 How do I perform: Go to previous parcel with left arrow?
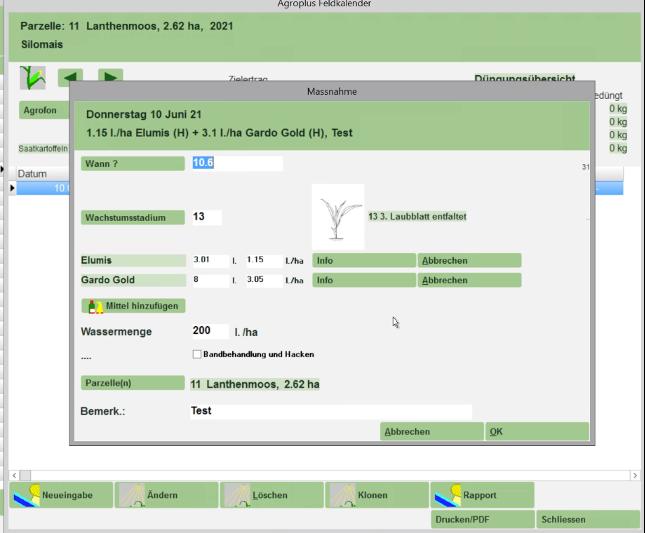tap(70, 77)
